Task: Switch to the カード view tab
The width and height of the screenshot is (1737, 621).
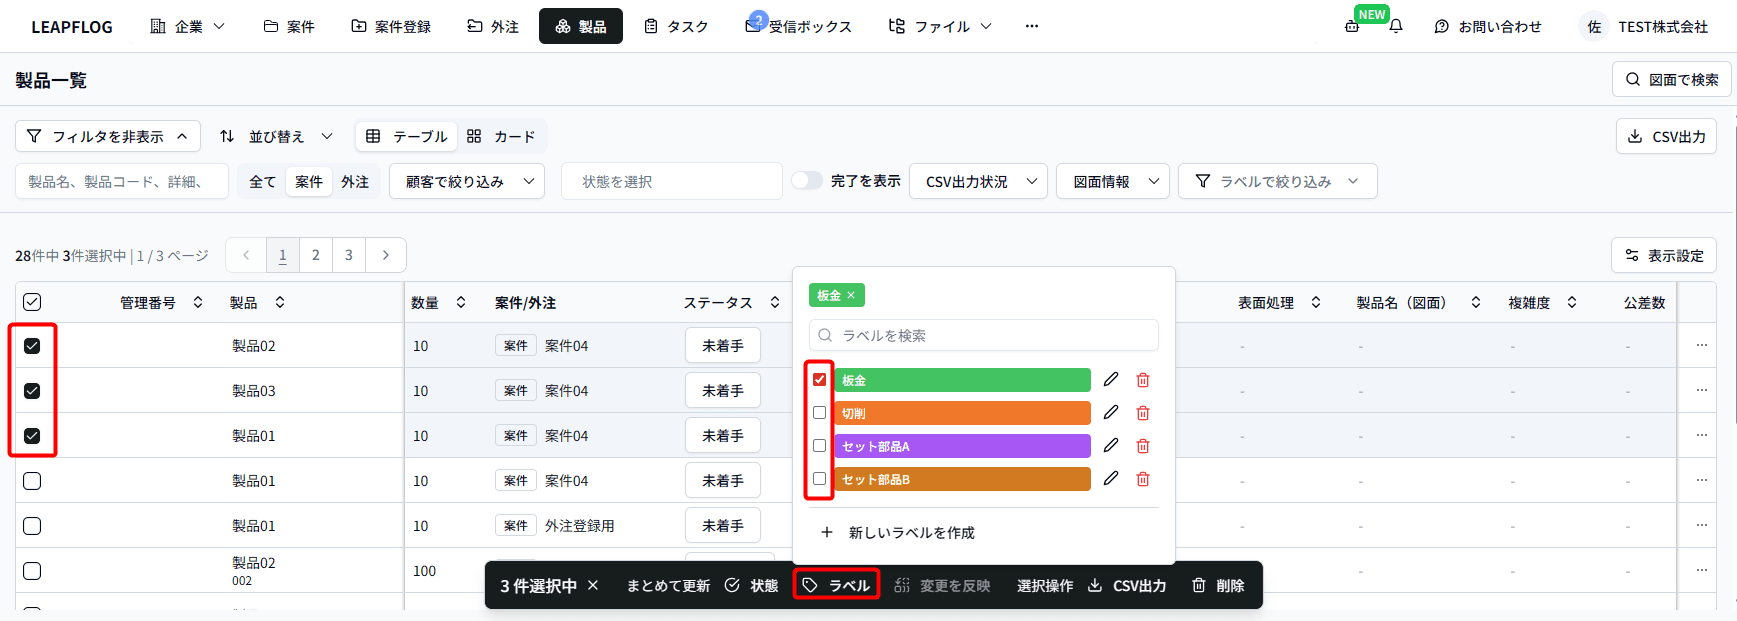Action: [x=502, y=136]
